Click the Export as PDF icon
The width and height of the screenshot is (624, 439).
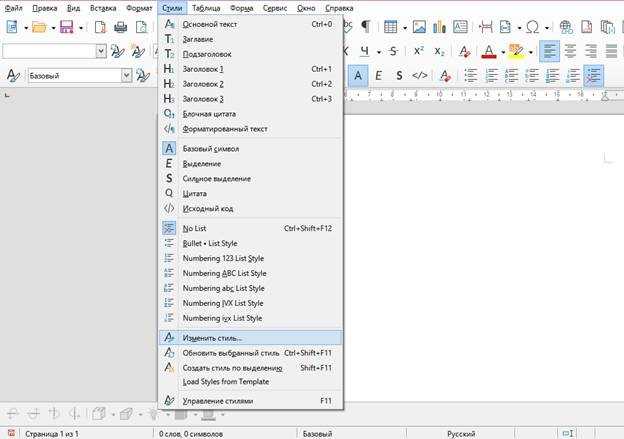(101, 27)
